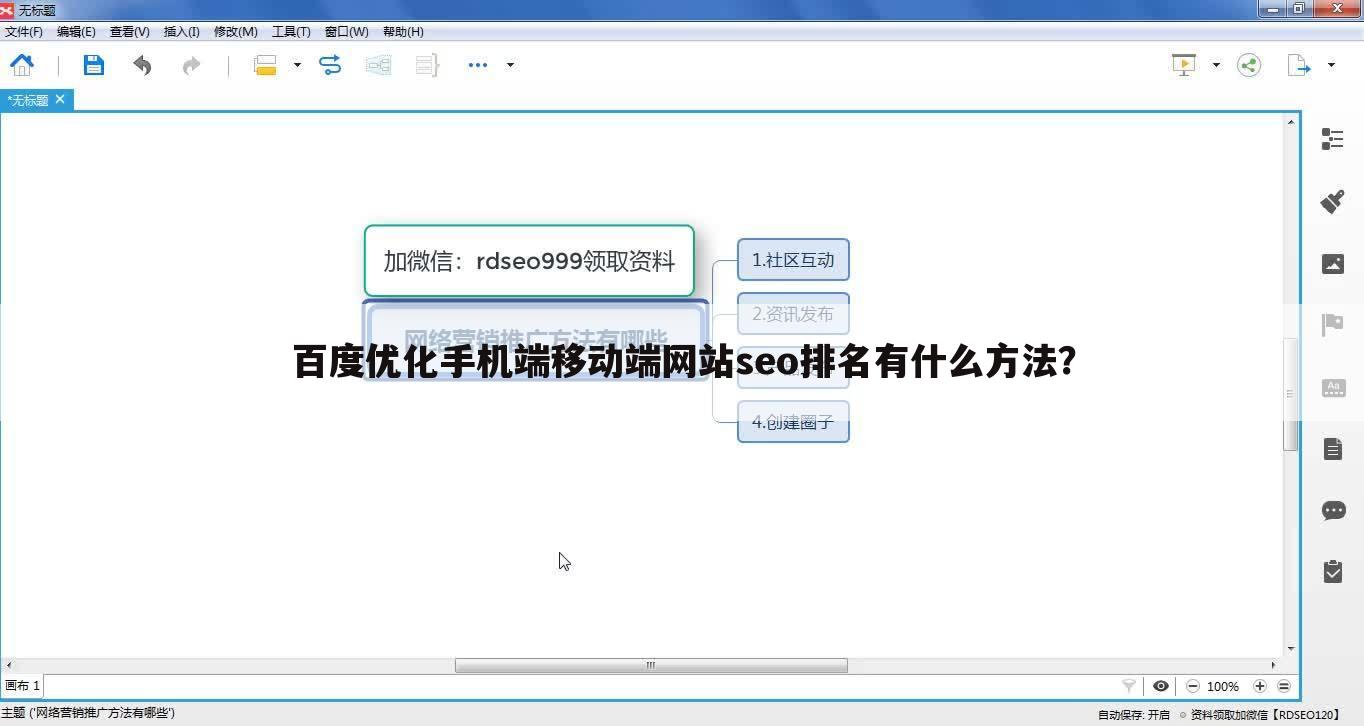Open the Notes panel
The image size is (1364, 726).
1333,449
